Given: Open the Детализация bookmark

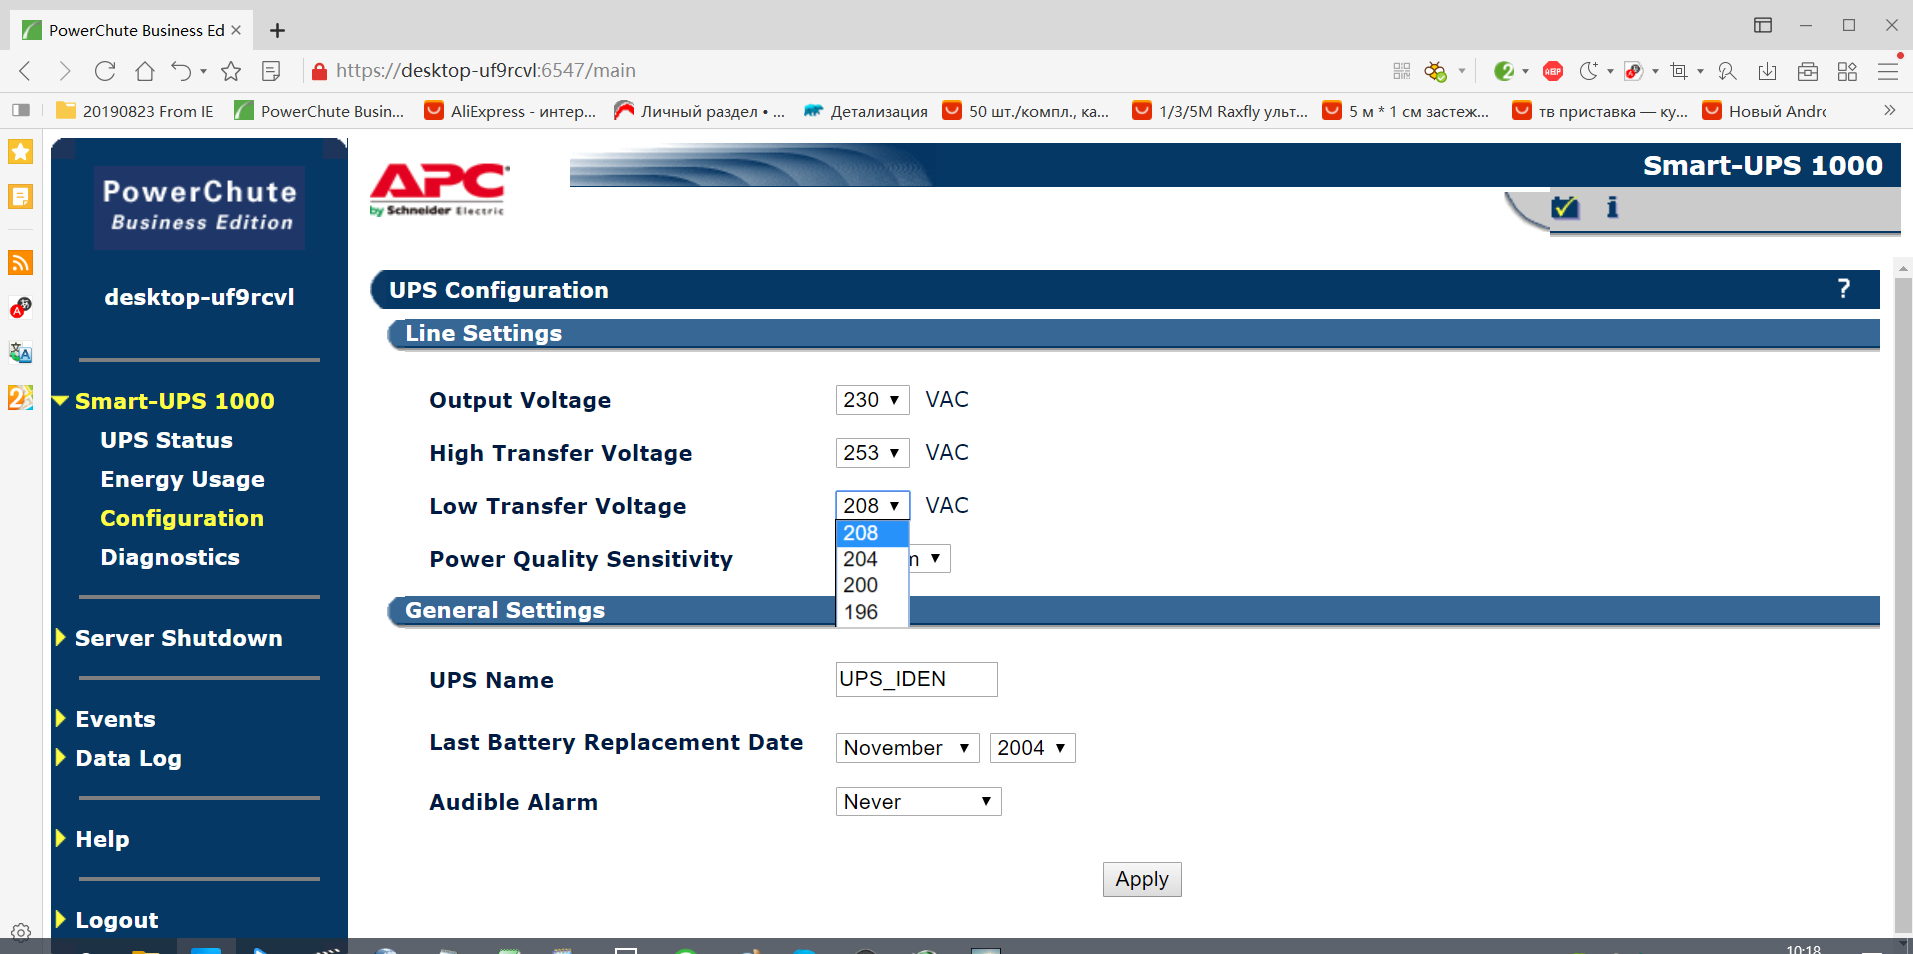Looking at the screenshot, I should point(866,111).
